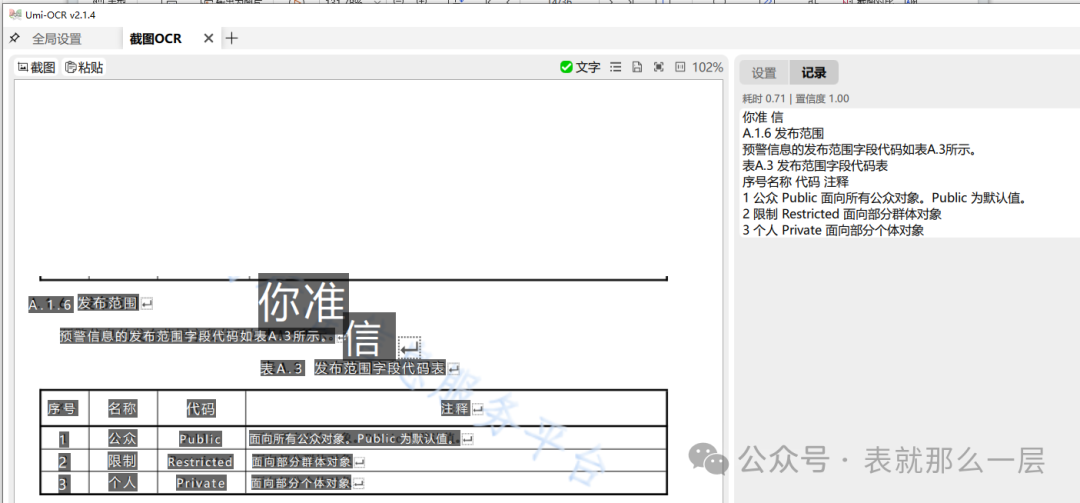Click the actual-size 1:1 icon
Screen dimensions: 1080x503
(x=680, y=67)
